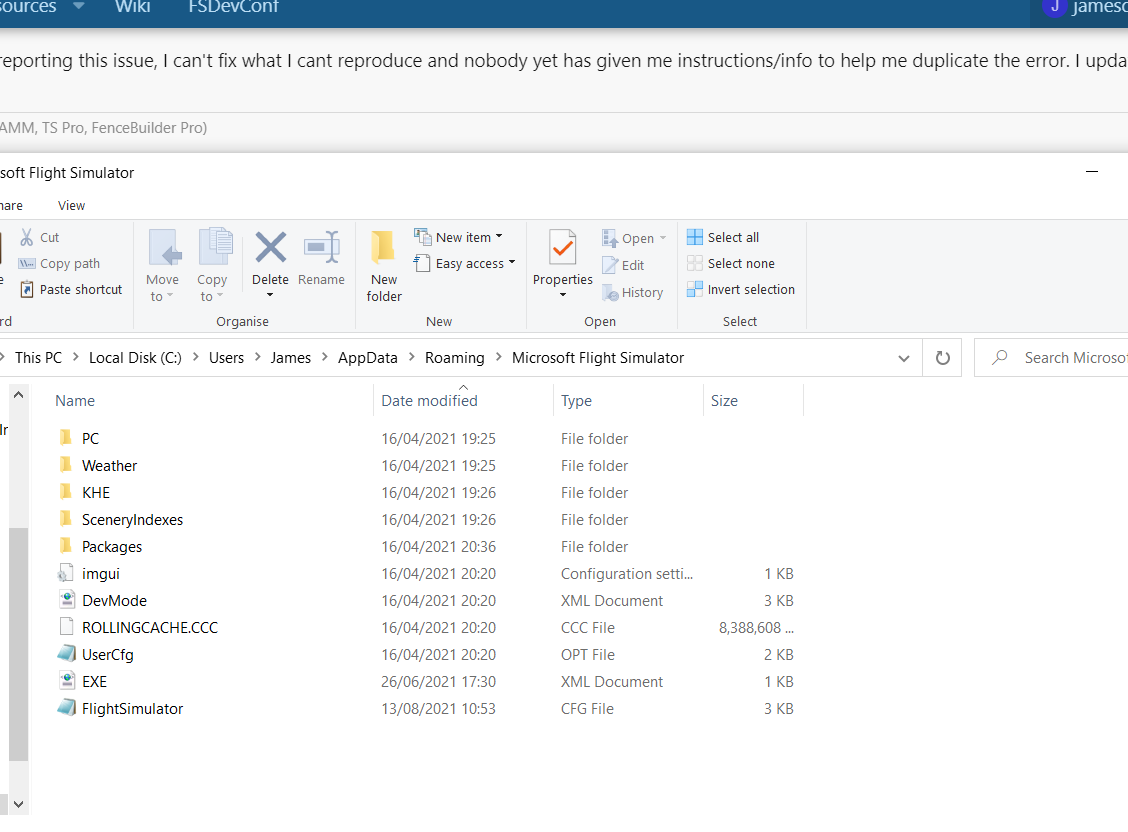Sort files by the Size column
This screenshot has height=832, width=1128.
click(x=724, y=401)
